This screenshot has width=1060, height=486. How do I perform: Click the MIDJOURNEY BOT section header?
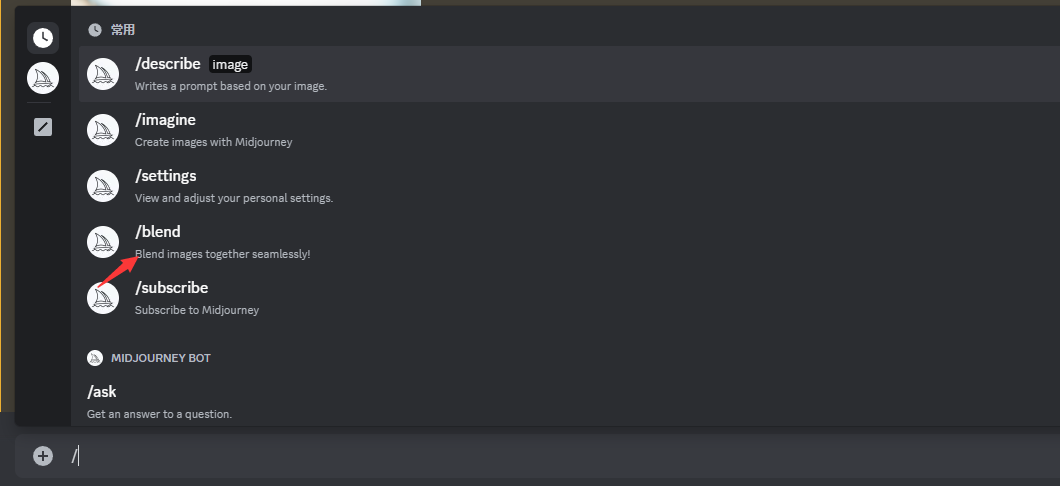[x=160, y=358]
